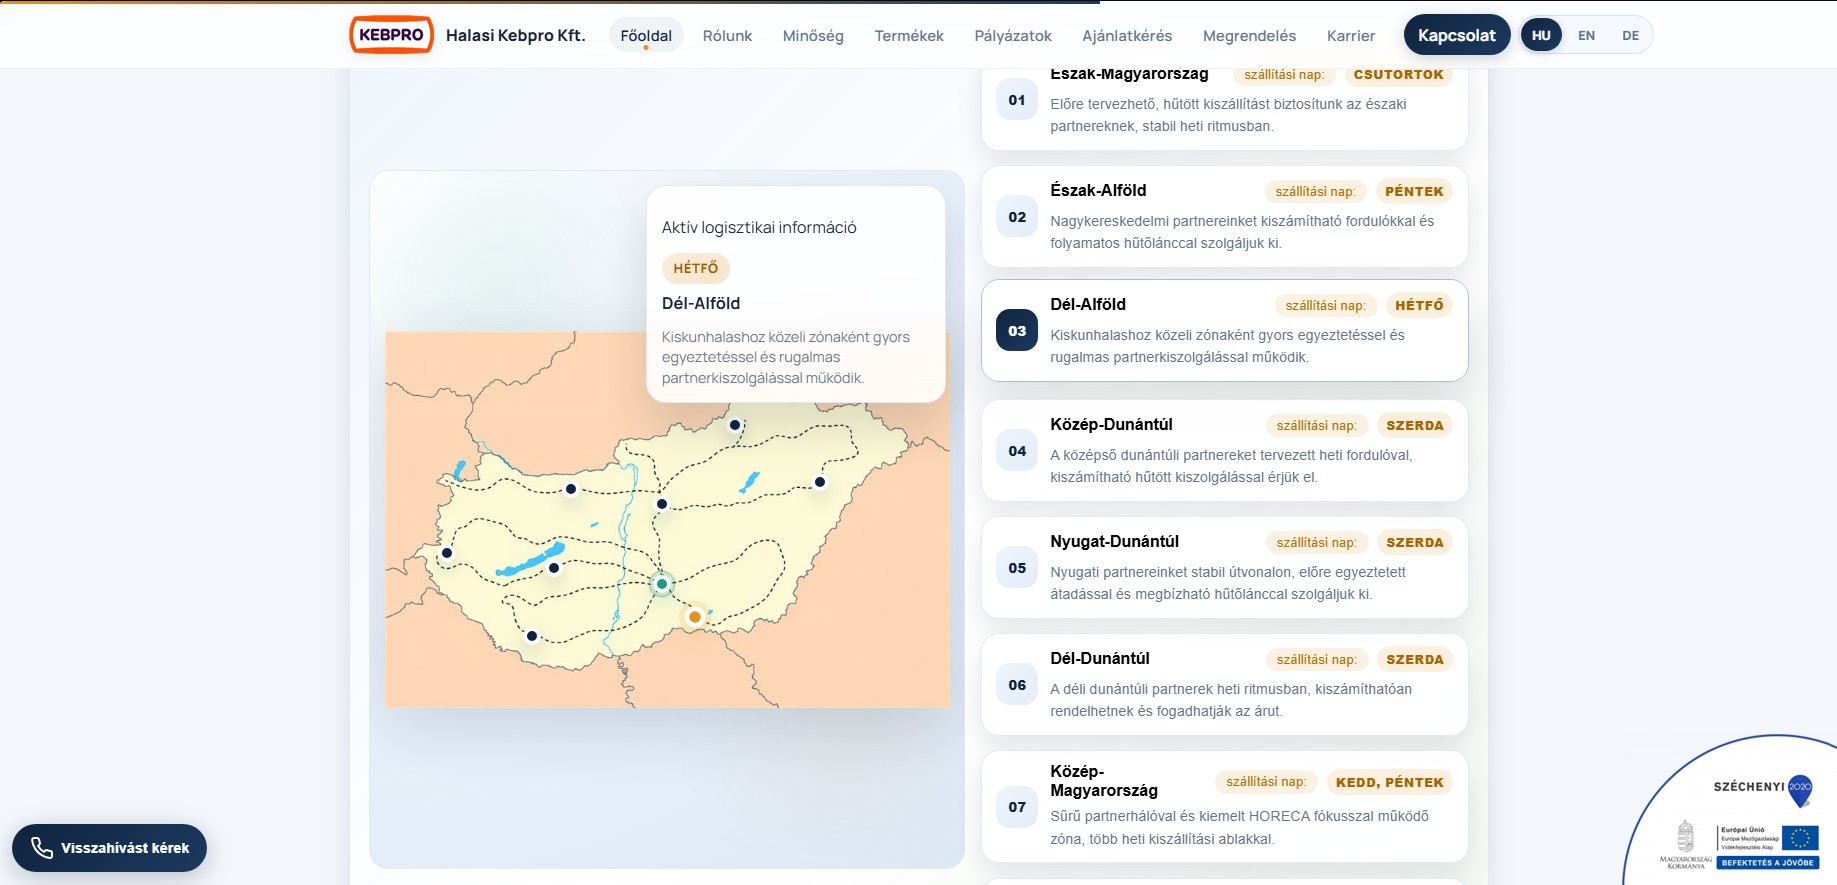The image size is (1837, 885).
Task: Click SZERDA tag in Közép-Dunántúl card
Action: click(x=1415, y=425)
